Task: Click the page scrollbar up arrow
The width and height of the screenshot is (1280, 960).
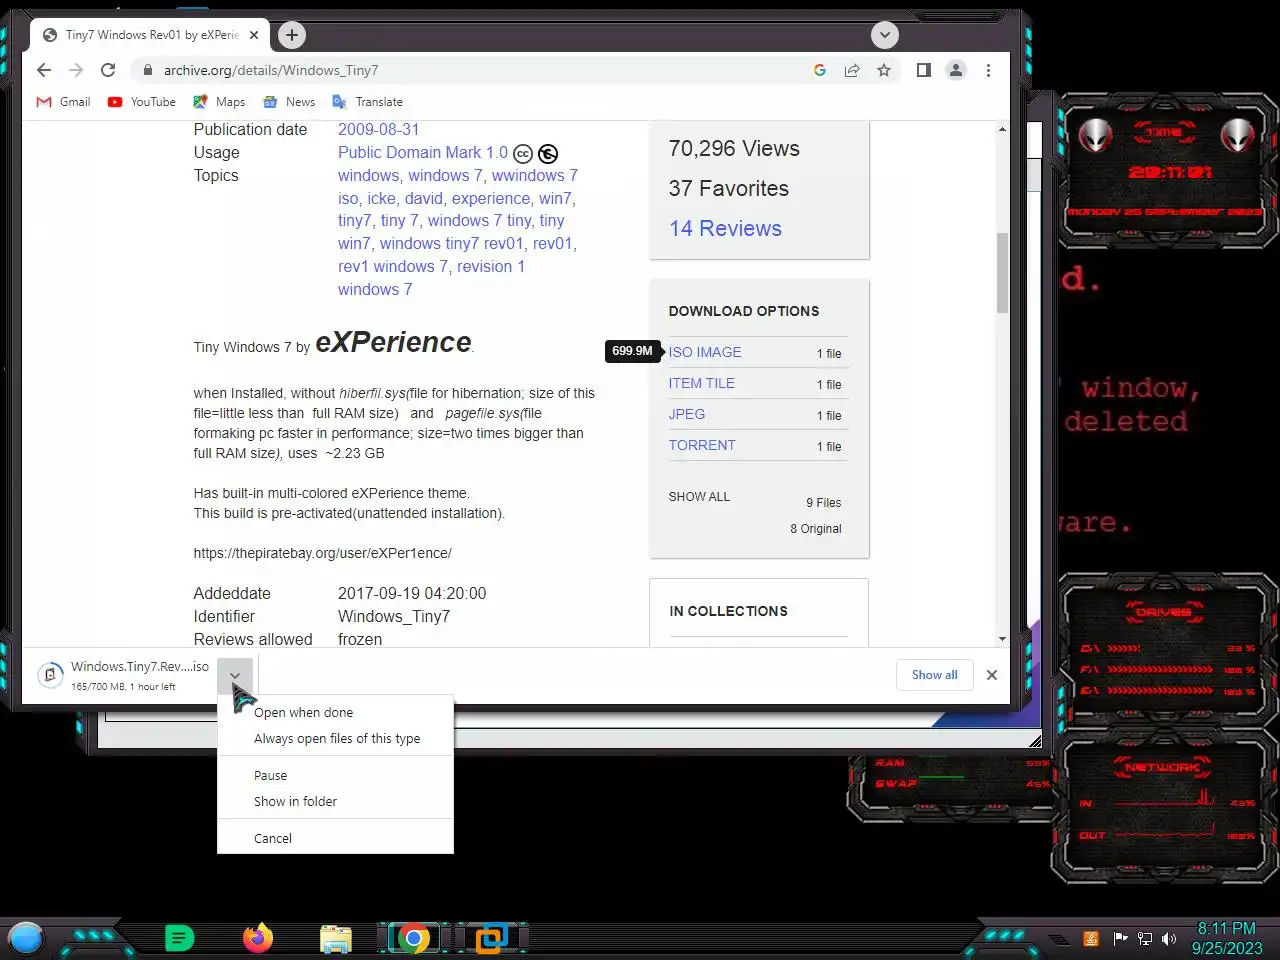Action: 1002,130
